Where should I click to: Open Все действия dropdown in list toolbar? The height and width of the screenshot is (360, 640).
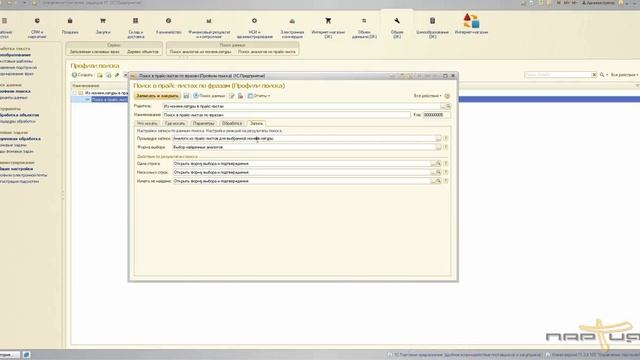pos(624,75)
